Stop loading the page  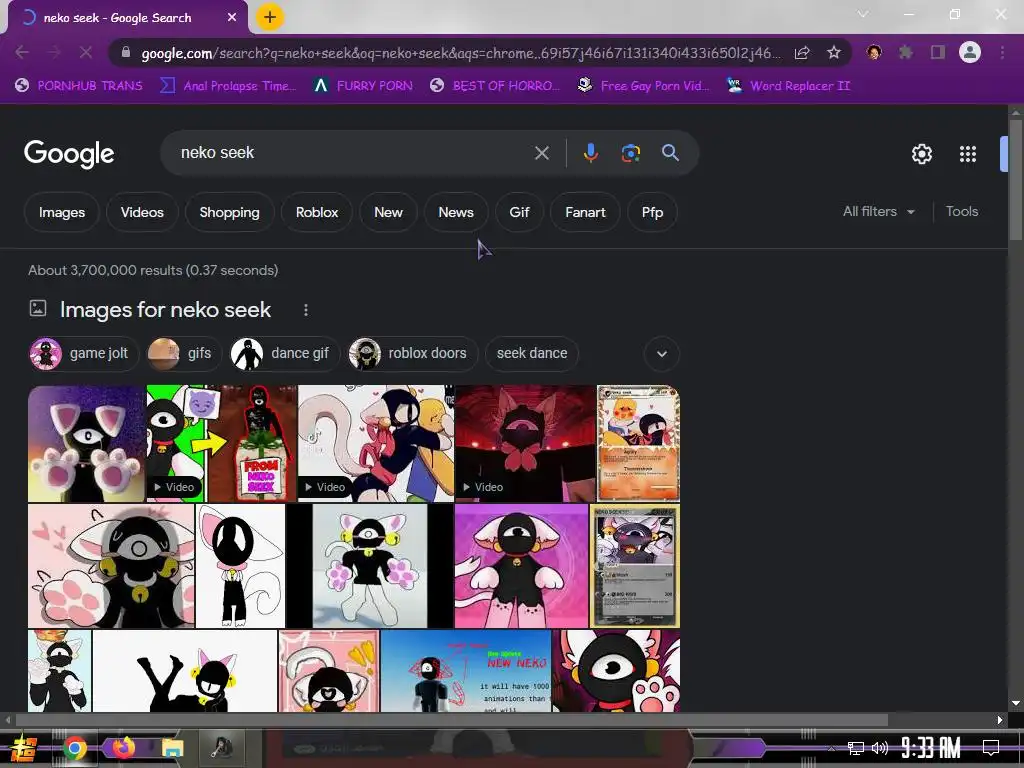click(x=86, y=52)
